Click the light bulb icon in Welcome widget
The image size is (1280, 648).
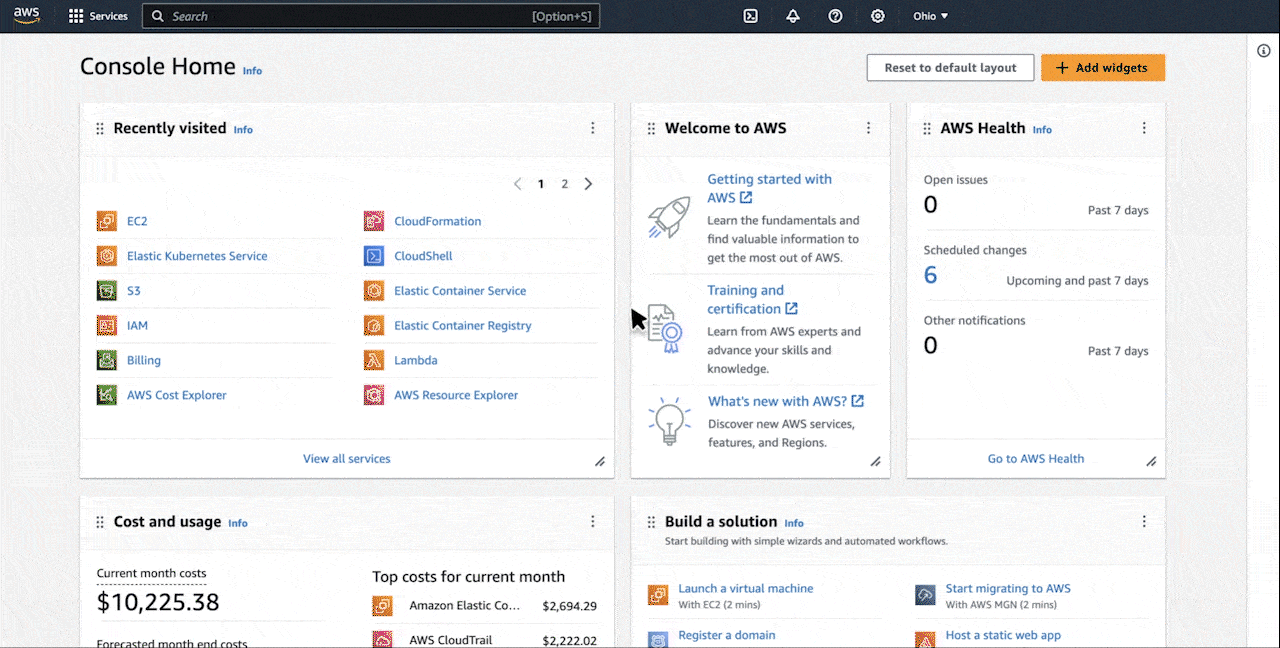click(669, 421)
